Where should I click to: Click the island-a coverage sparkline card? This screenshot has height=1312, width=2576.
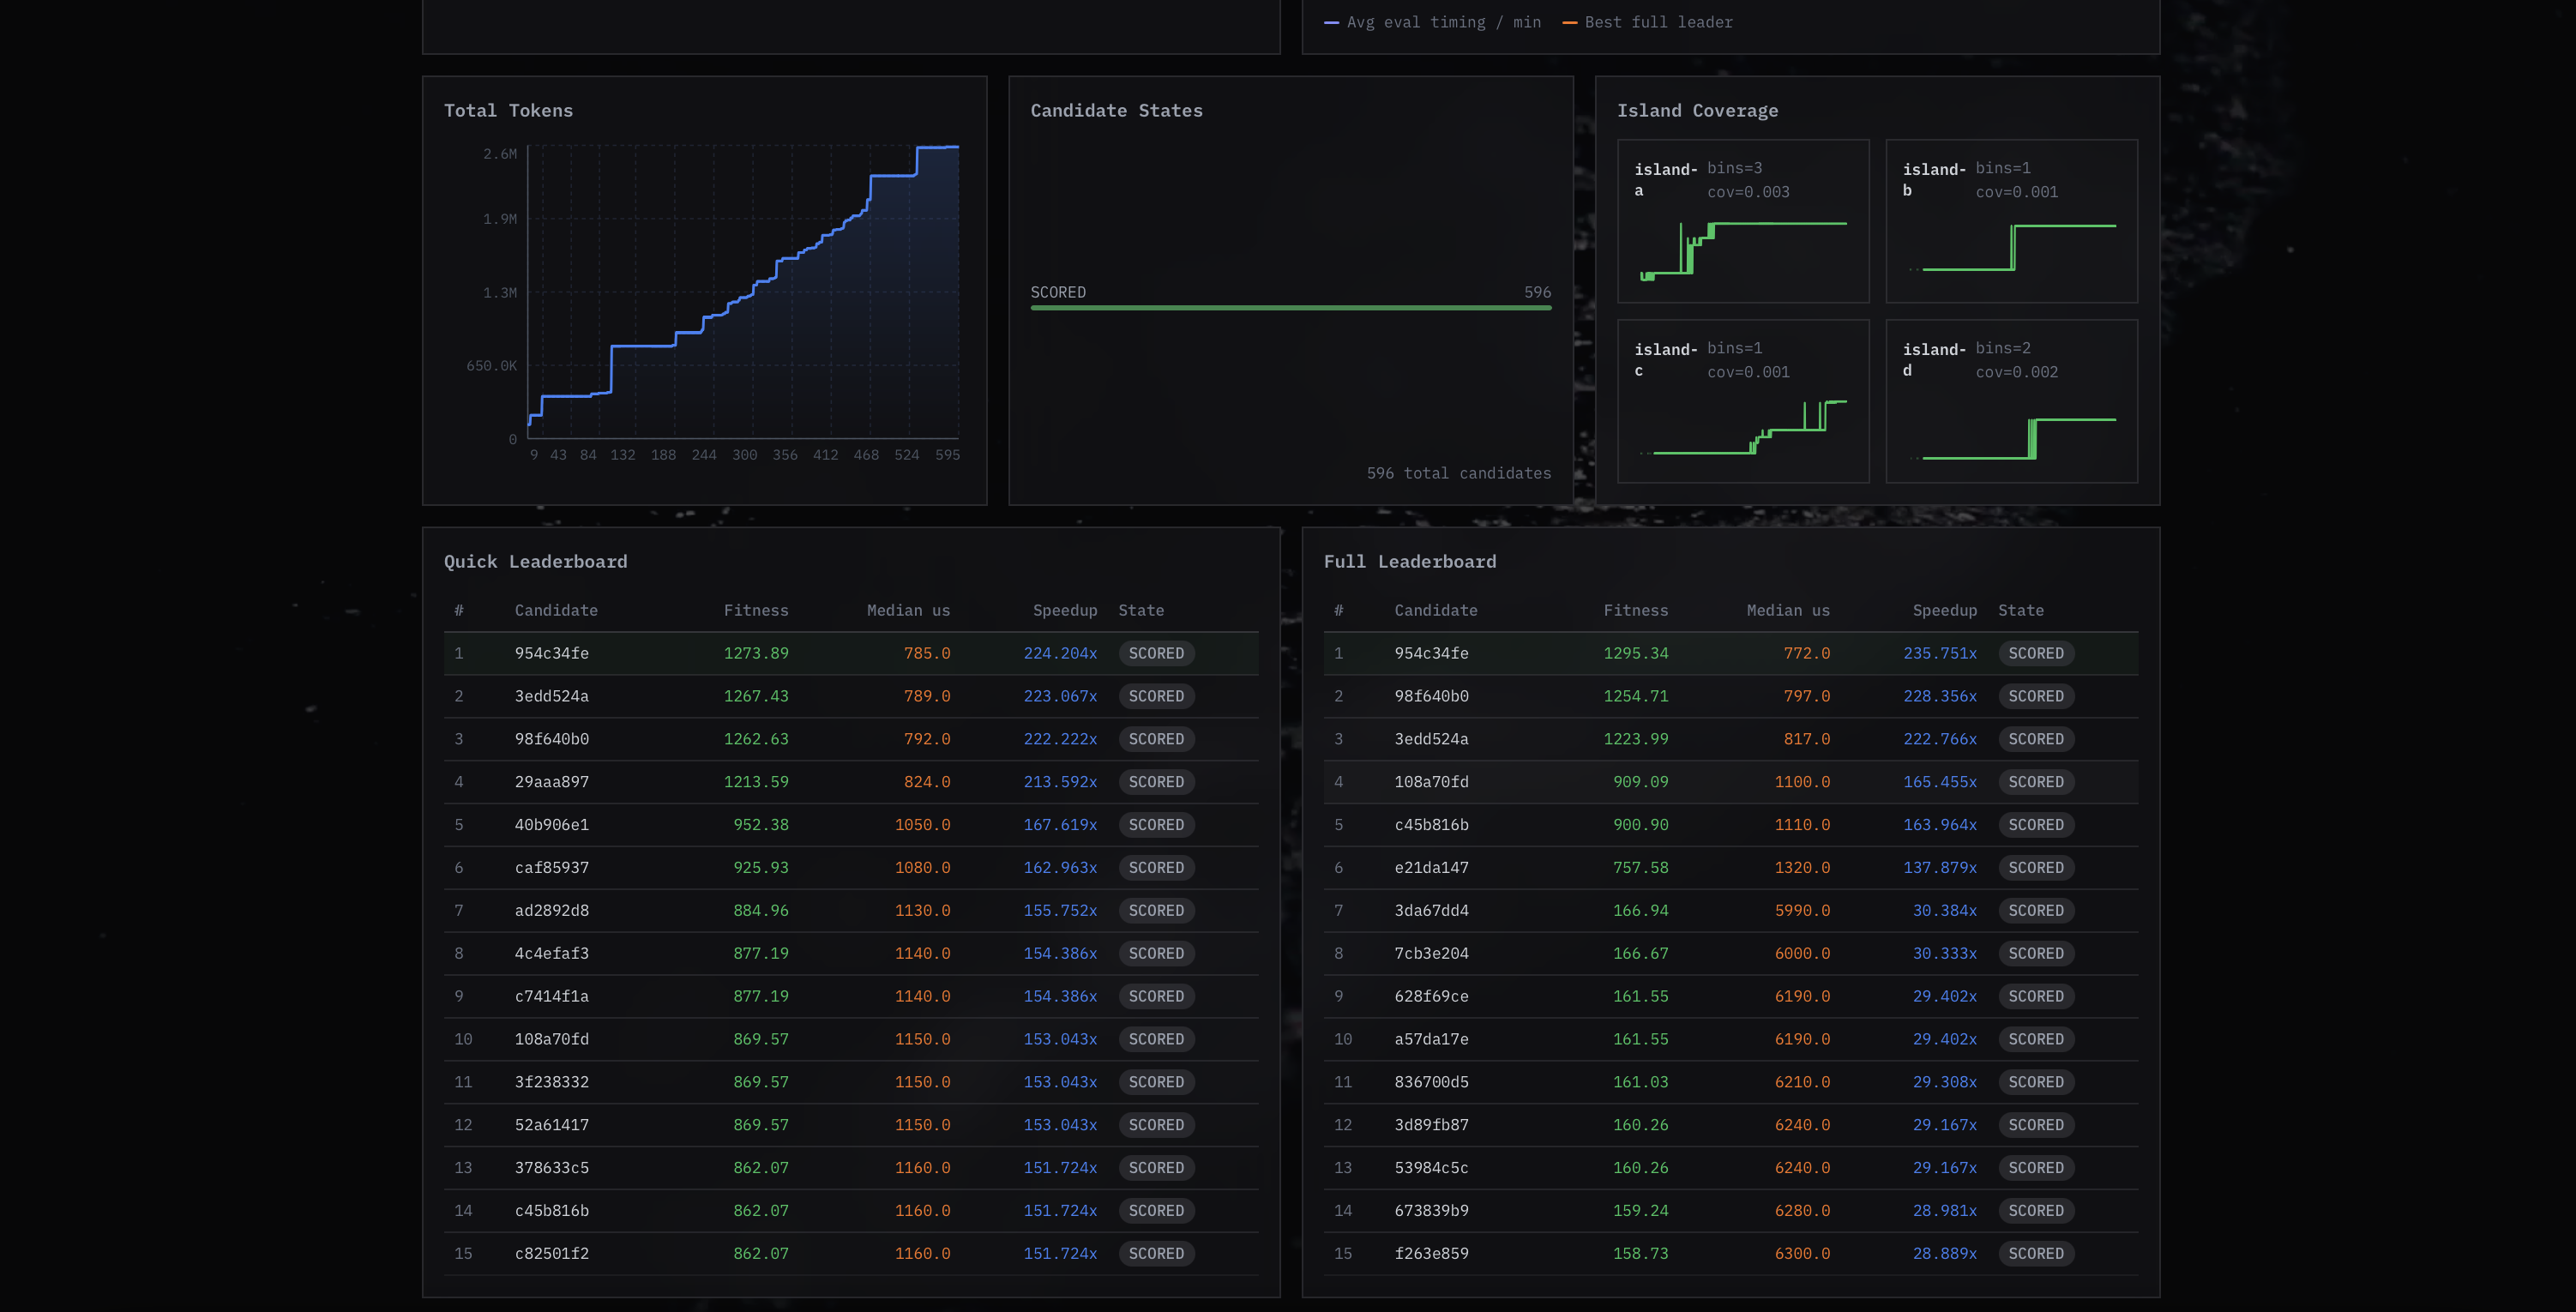[1742, 221]
